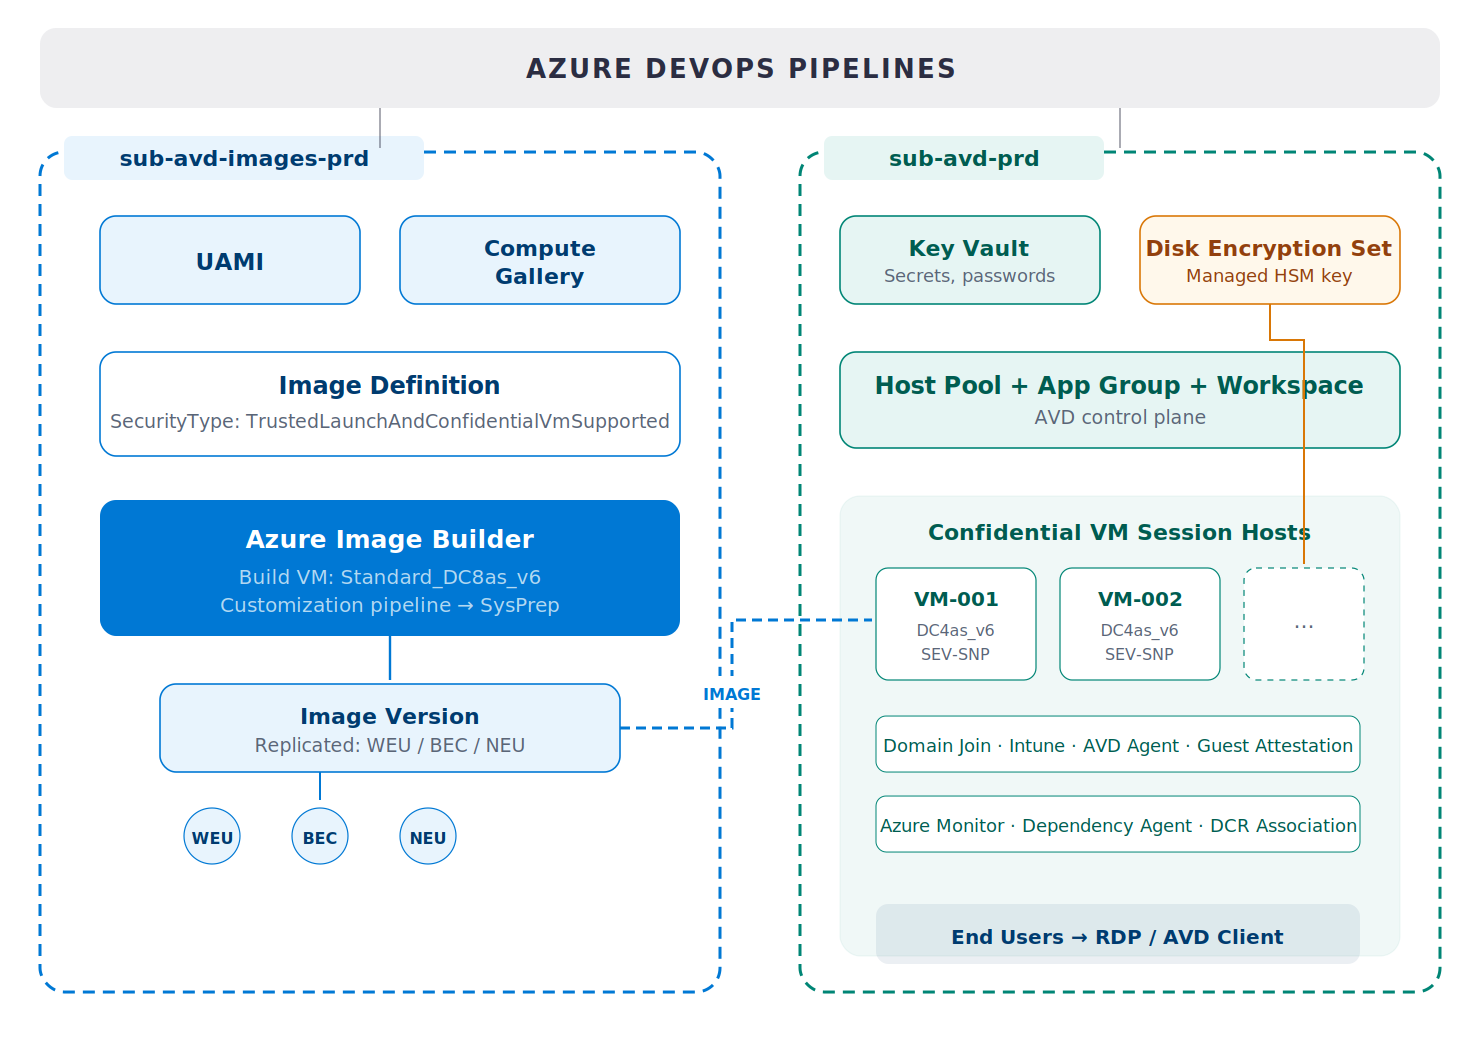The height and width of the screenshot is (1040, 1480).
Task: Click the Managed HSM key text
Action: click(1270, 276)
